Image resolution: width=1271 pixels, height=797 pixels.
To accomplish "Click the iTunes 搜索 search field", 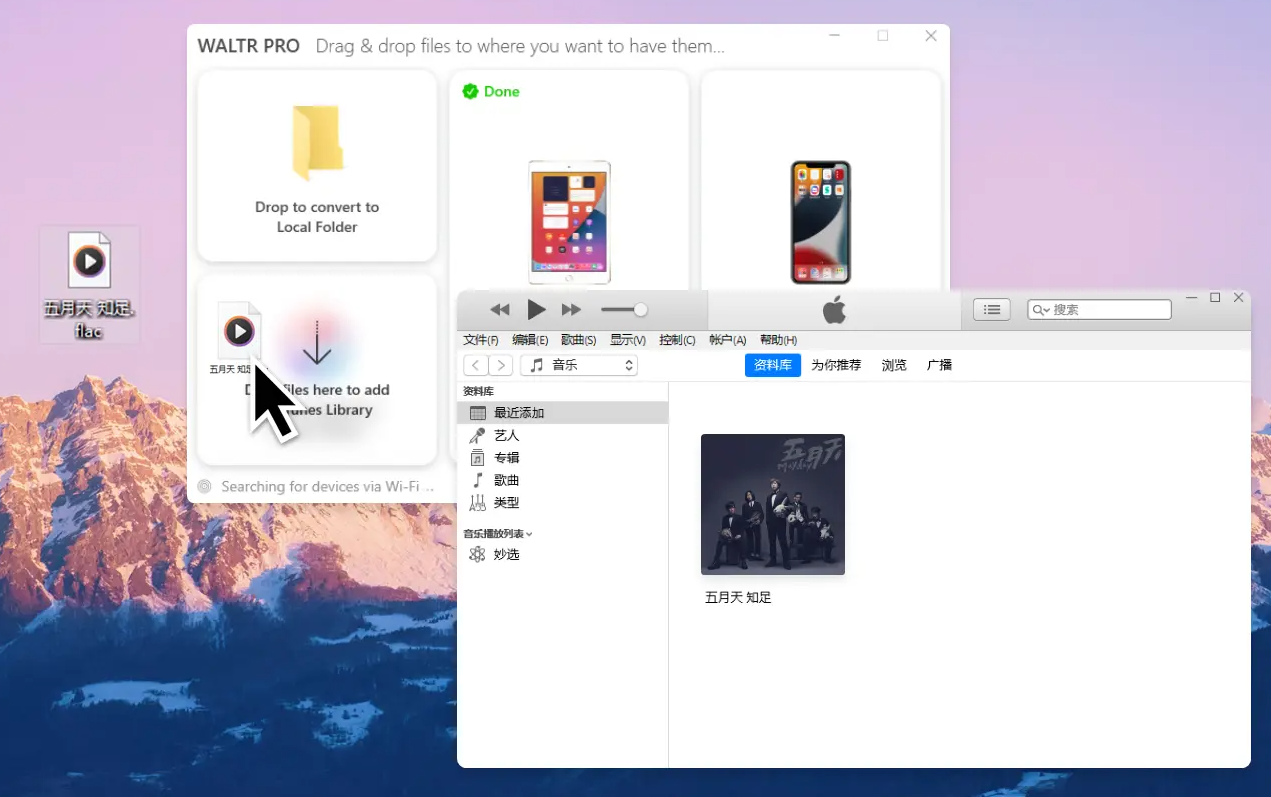I will pos(1099,310).
